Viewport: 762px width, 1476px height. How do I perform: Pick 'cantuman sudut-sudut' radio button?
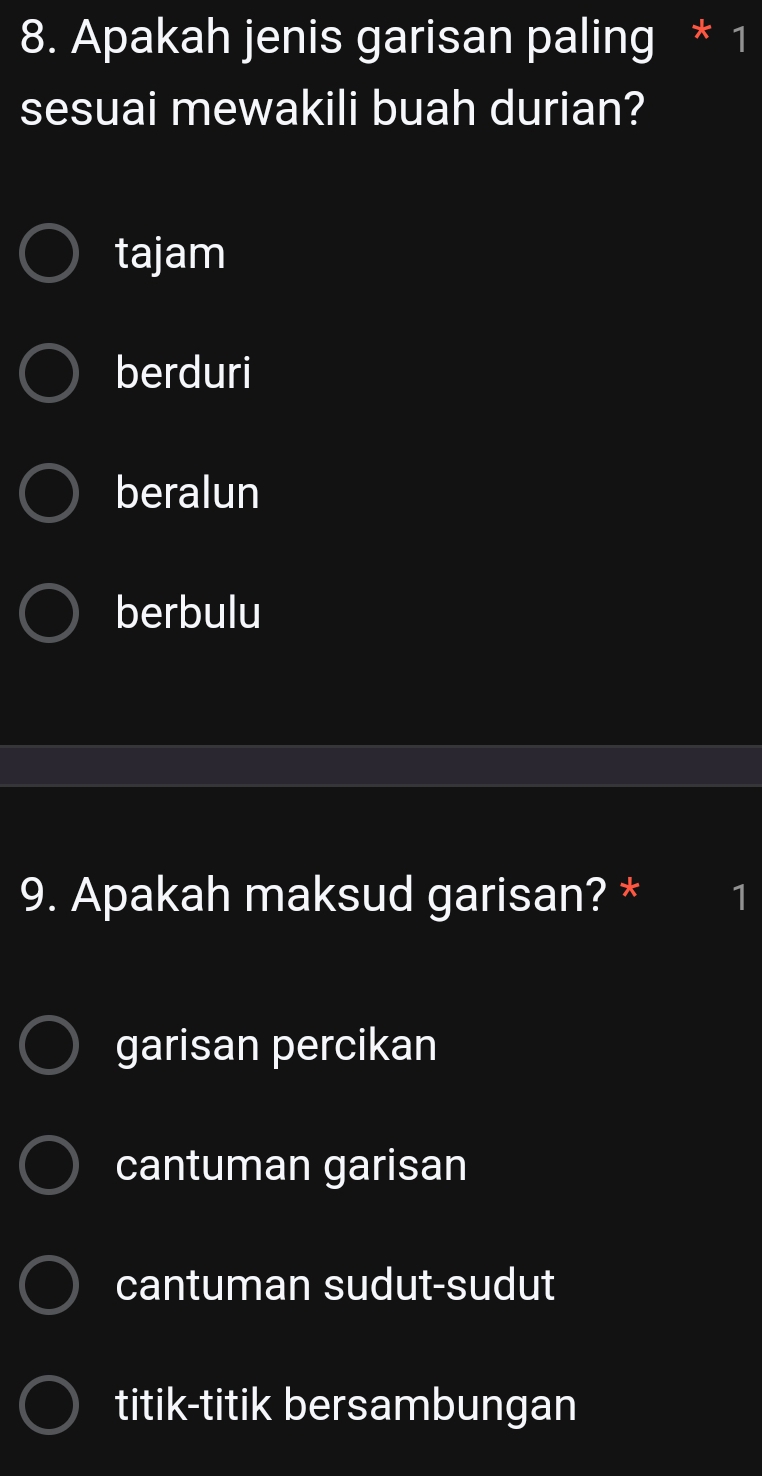tap(48, 1285)
